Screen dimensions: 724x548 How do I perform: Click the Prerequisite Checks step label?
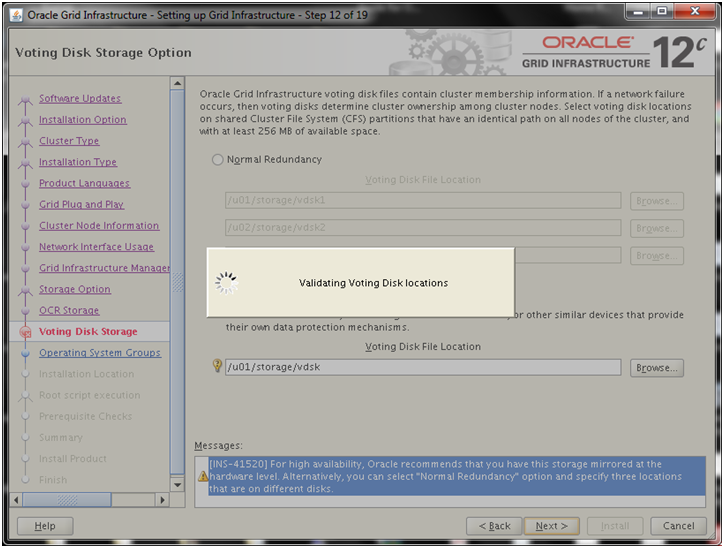85,416
